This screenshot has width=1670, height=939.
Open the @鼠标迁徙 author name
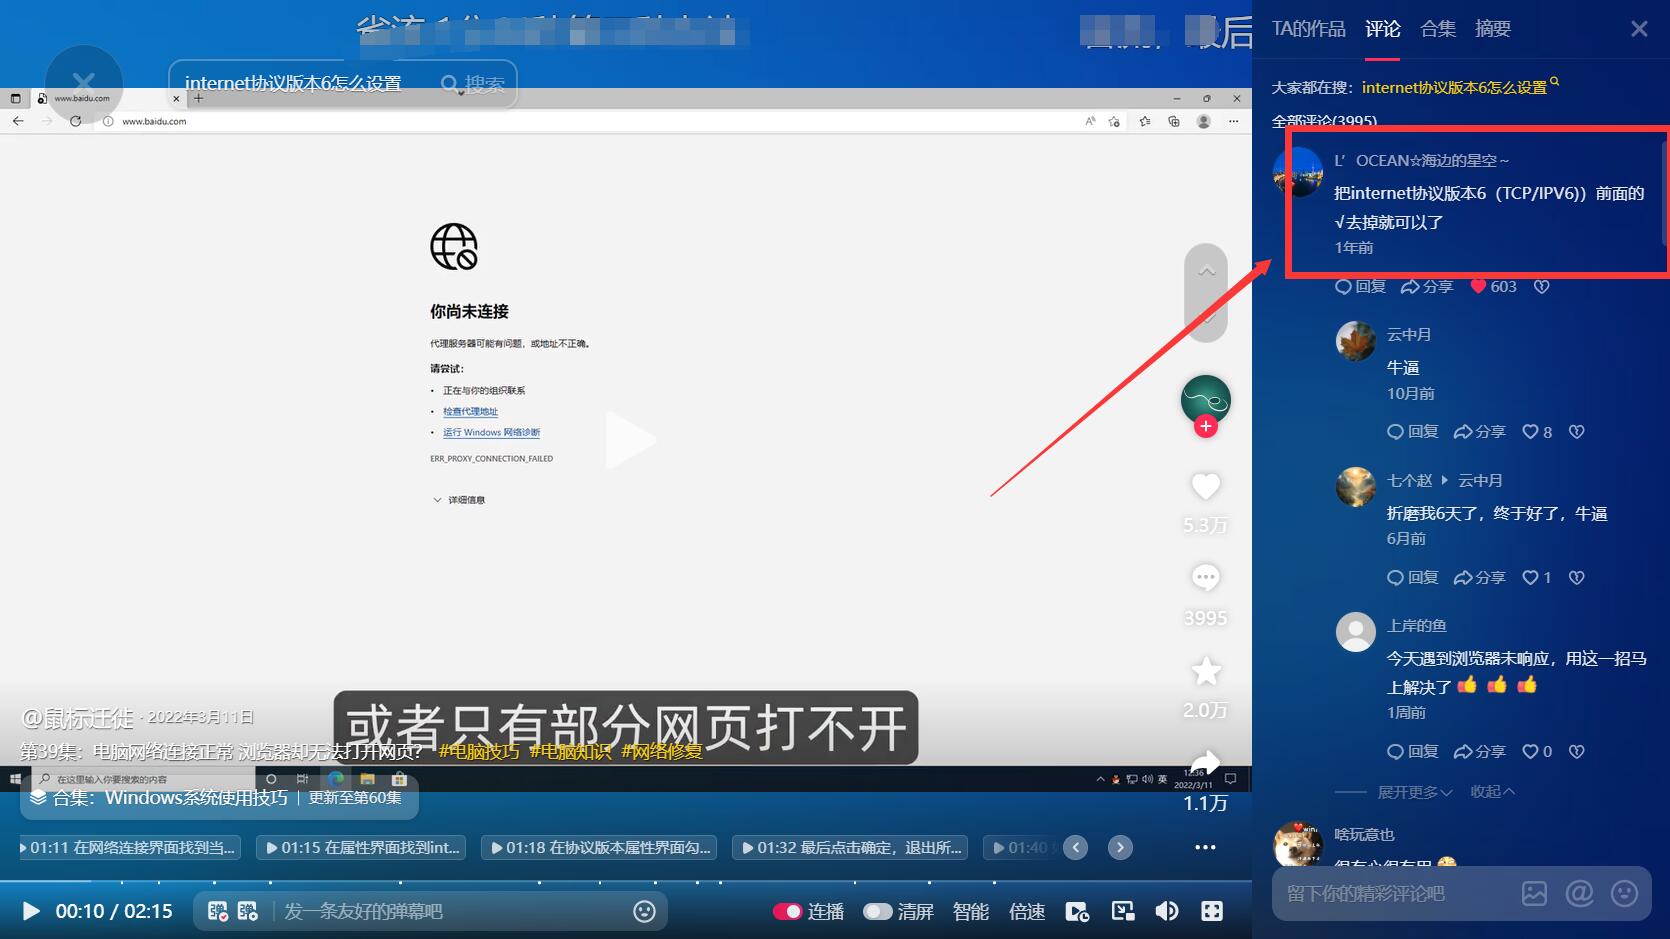(x=77, y=717)
